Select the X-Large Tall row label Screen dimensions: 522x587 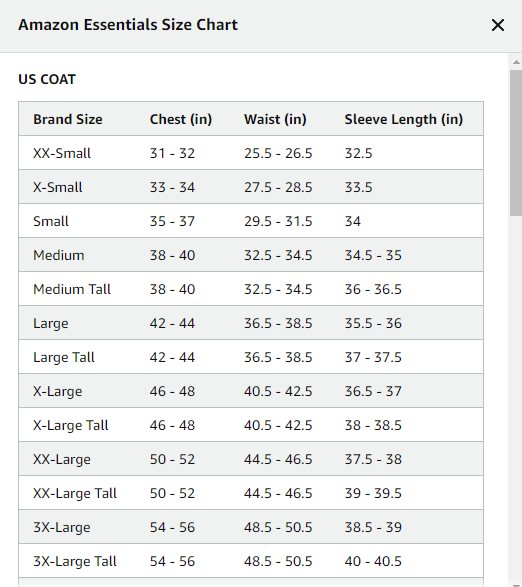71,425
